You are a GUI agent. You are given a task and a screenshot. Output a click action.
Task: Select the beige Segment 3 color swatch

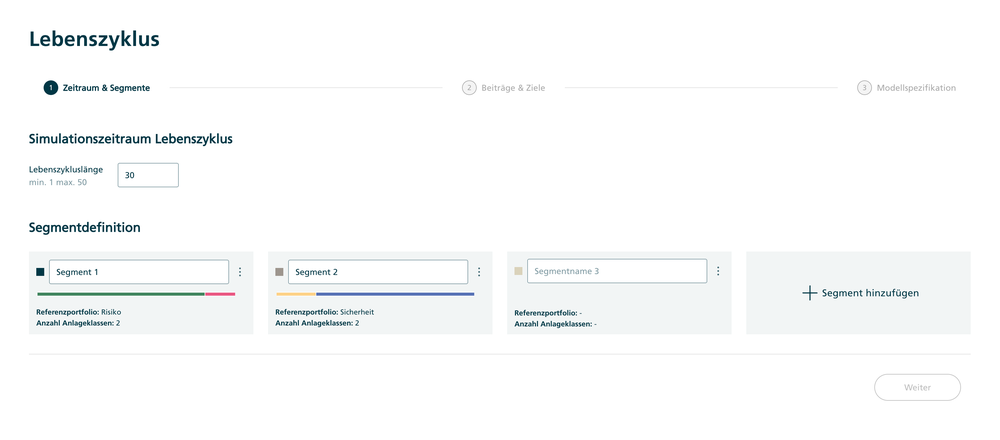[519, 271]
